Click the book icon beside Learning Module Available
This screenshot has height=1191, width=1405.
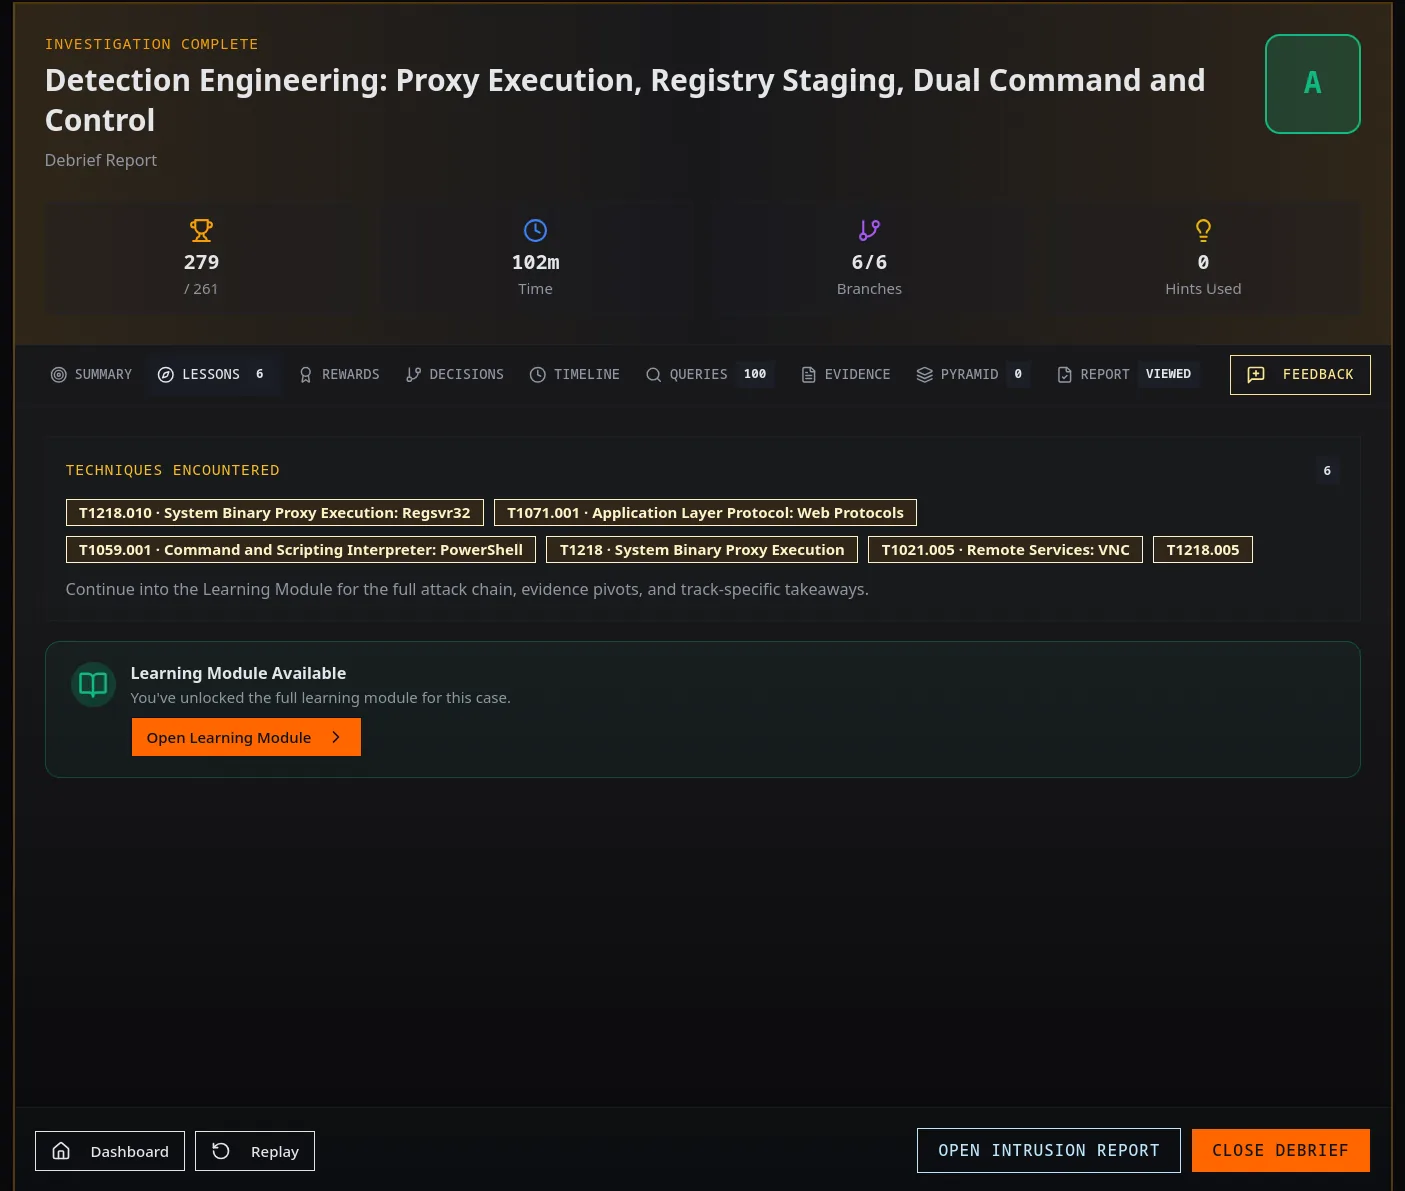pos(93,684)
